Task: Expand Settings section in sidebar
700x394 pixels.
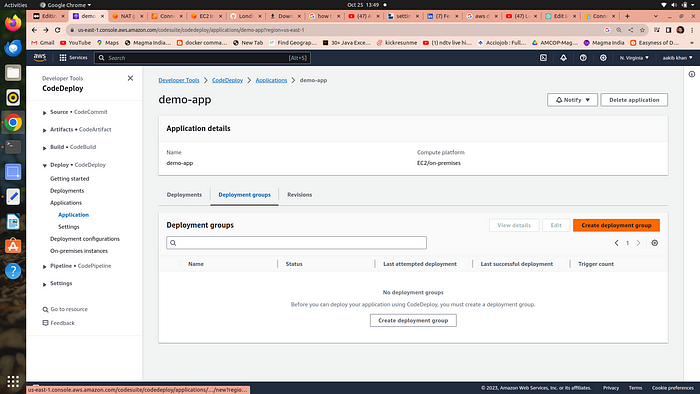Action: [45, 284]
